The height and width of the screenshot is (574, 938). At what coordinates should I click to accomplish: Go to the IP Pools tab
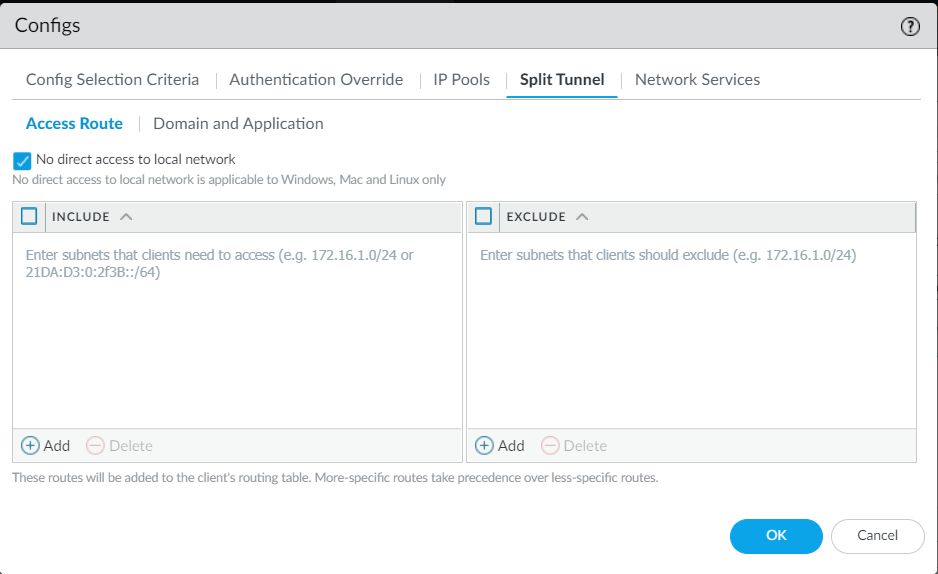[x=461, y=80]
